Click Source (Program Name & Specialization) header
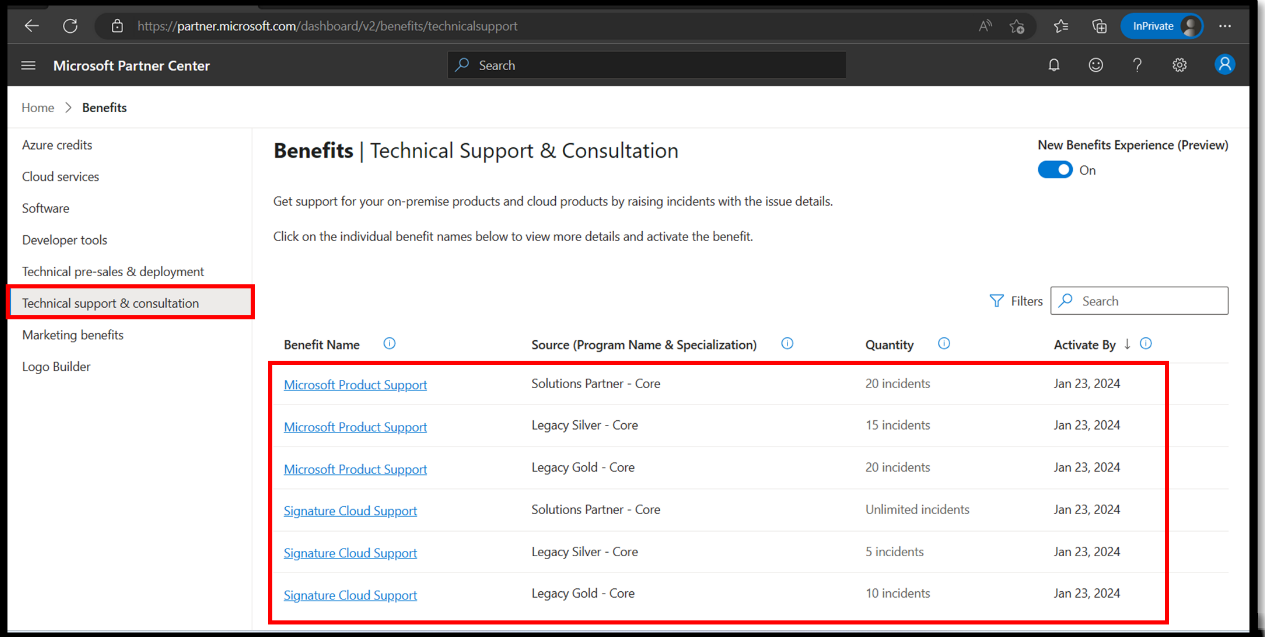 click(644, 345)
